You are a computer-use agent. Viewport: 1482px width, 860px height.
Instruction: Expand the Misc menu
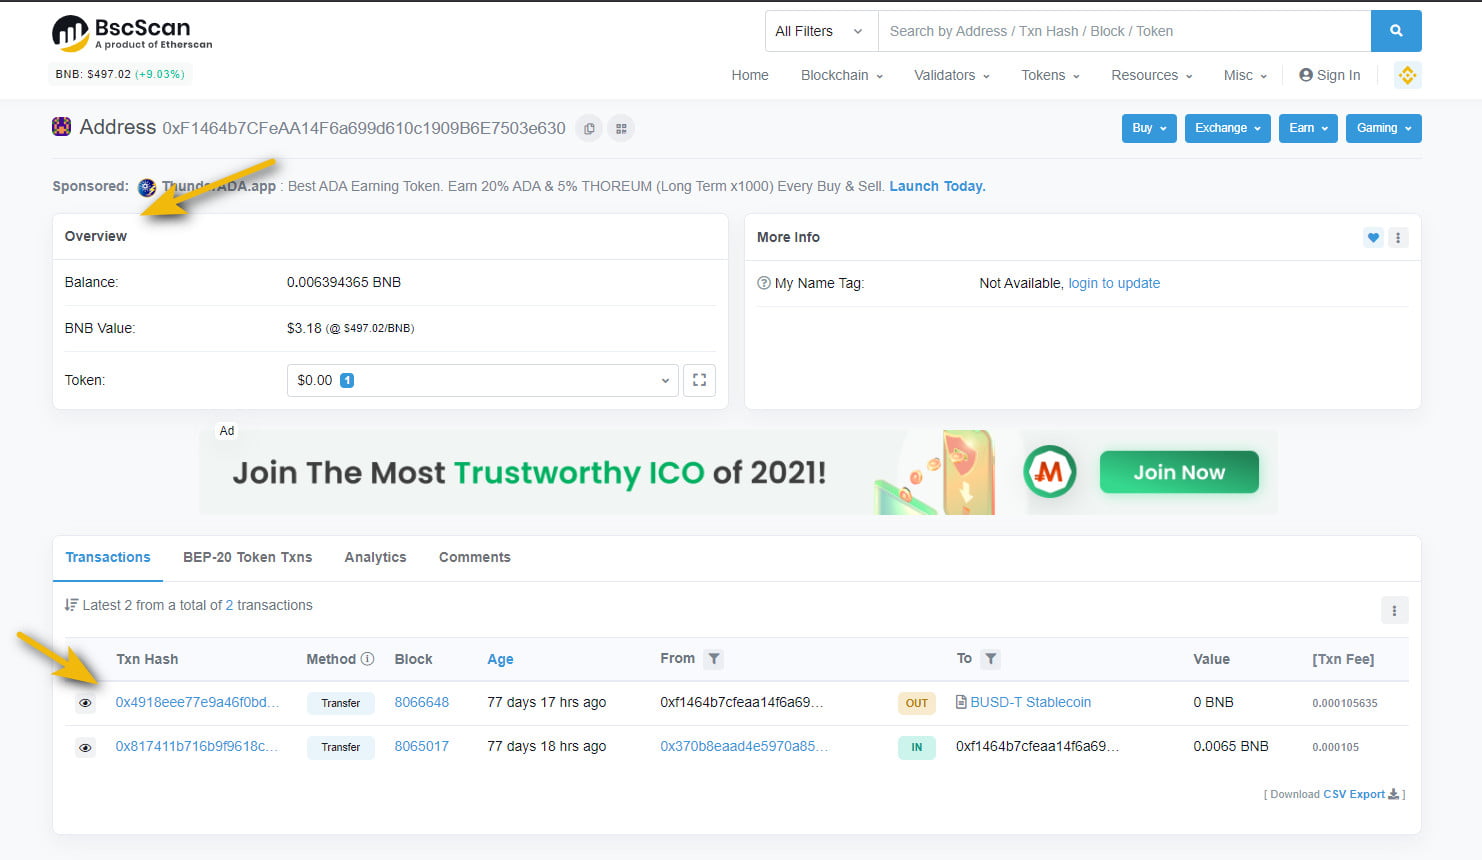coord(1245,75)
